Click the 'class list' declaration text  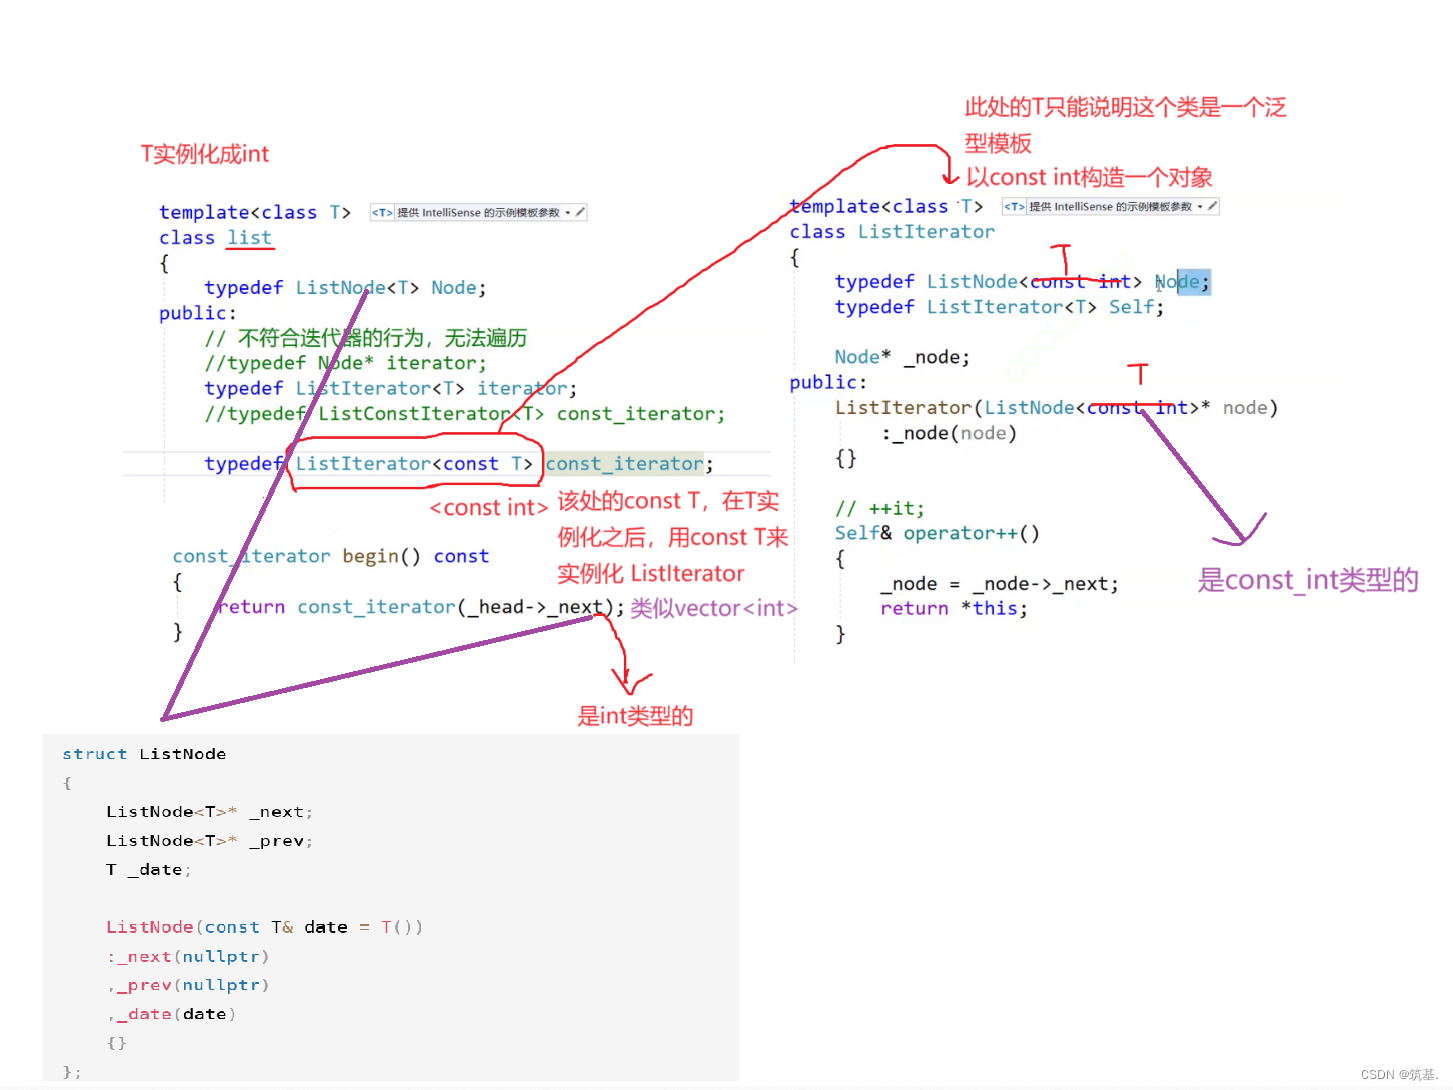pyautogui.click(x=215, y=238)
